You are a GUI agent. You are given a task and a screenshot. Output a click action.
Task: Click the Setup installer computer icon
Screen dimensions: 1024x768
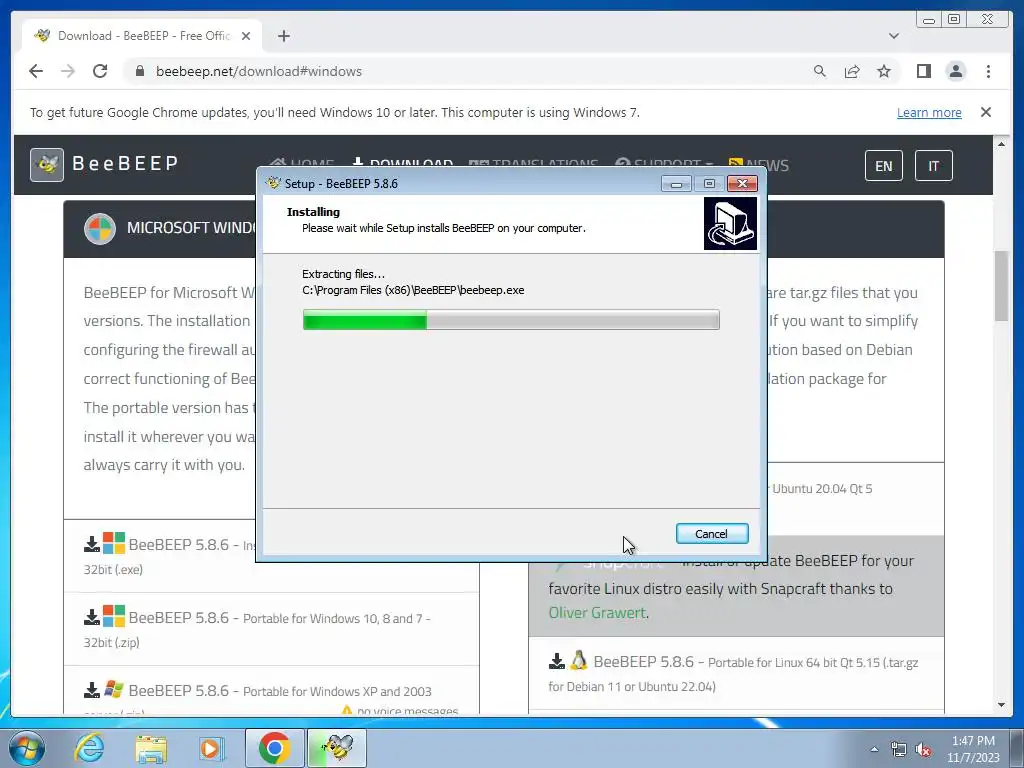(x=730, y=224)
